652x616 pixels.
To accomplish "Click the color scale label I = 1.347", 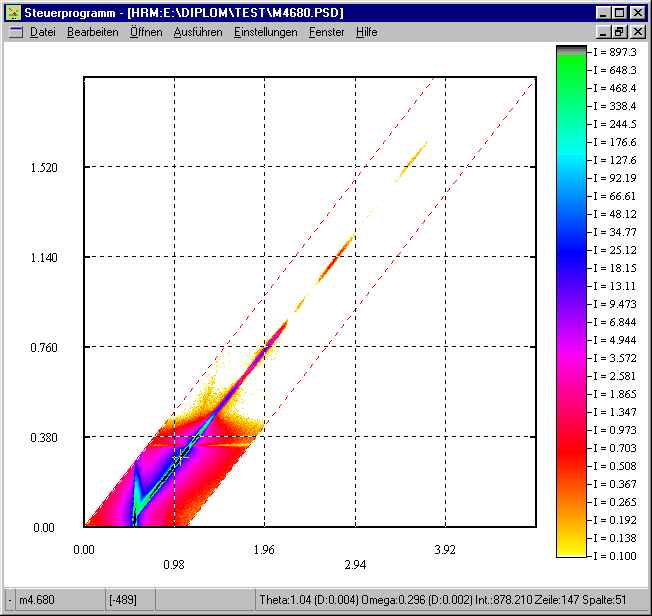I will tap(615, 412).
